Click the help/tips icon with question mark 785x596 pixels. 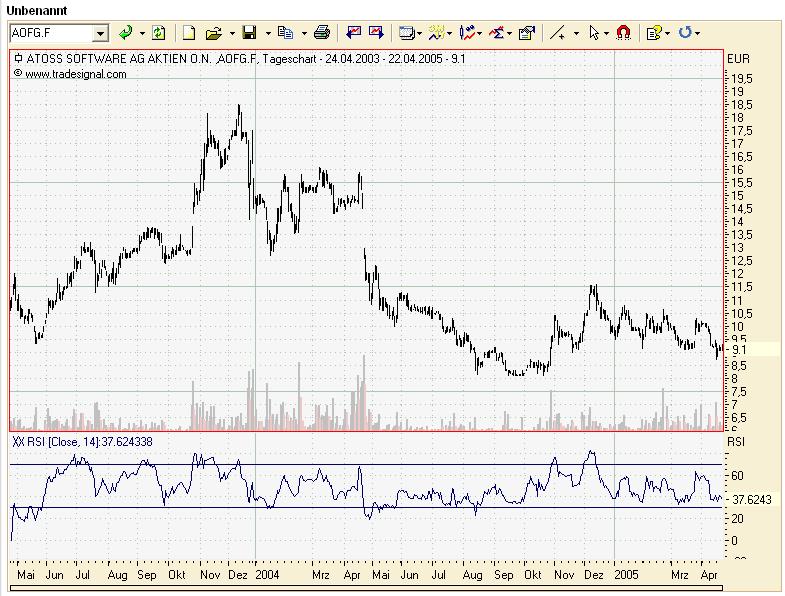[654, 34]
